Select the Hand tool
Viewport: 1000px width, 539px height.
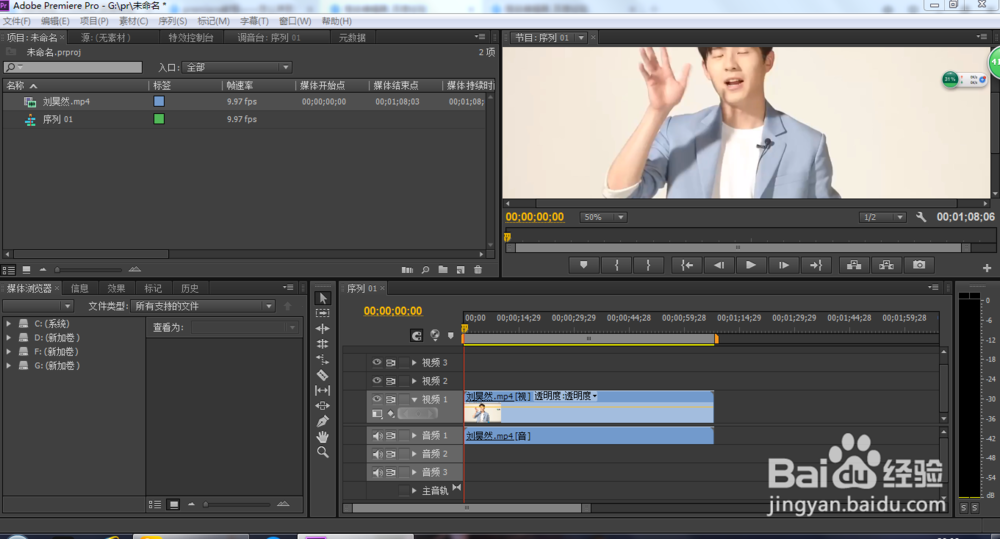pos(323,437)
